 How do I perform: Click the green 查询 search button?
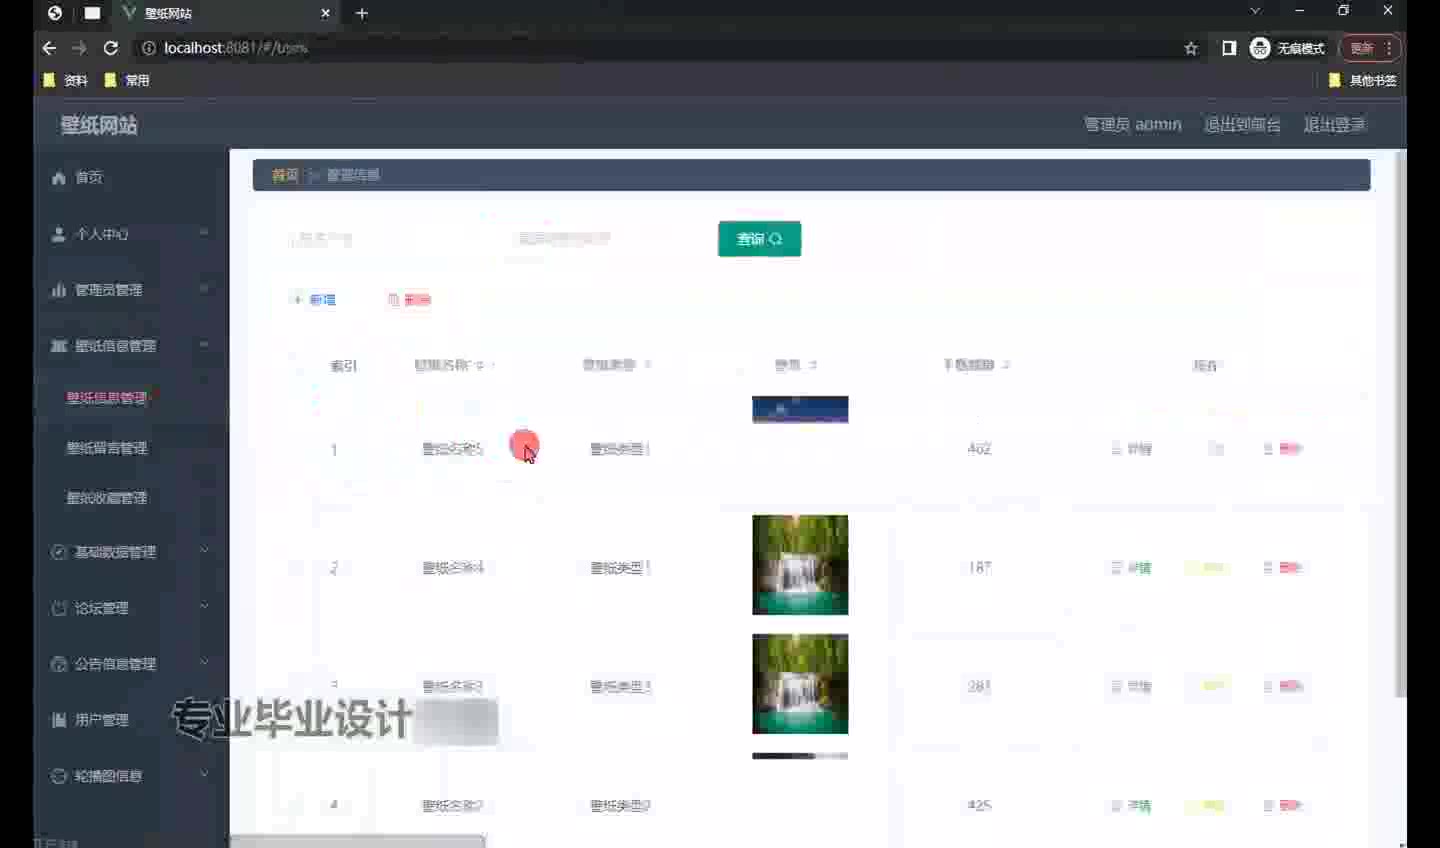[759, 239]
